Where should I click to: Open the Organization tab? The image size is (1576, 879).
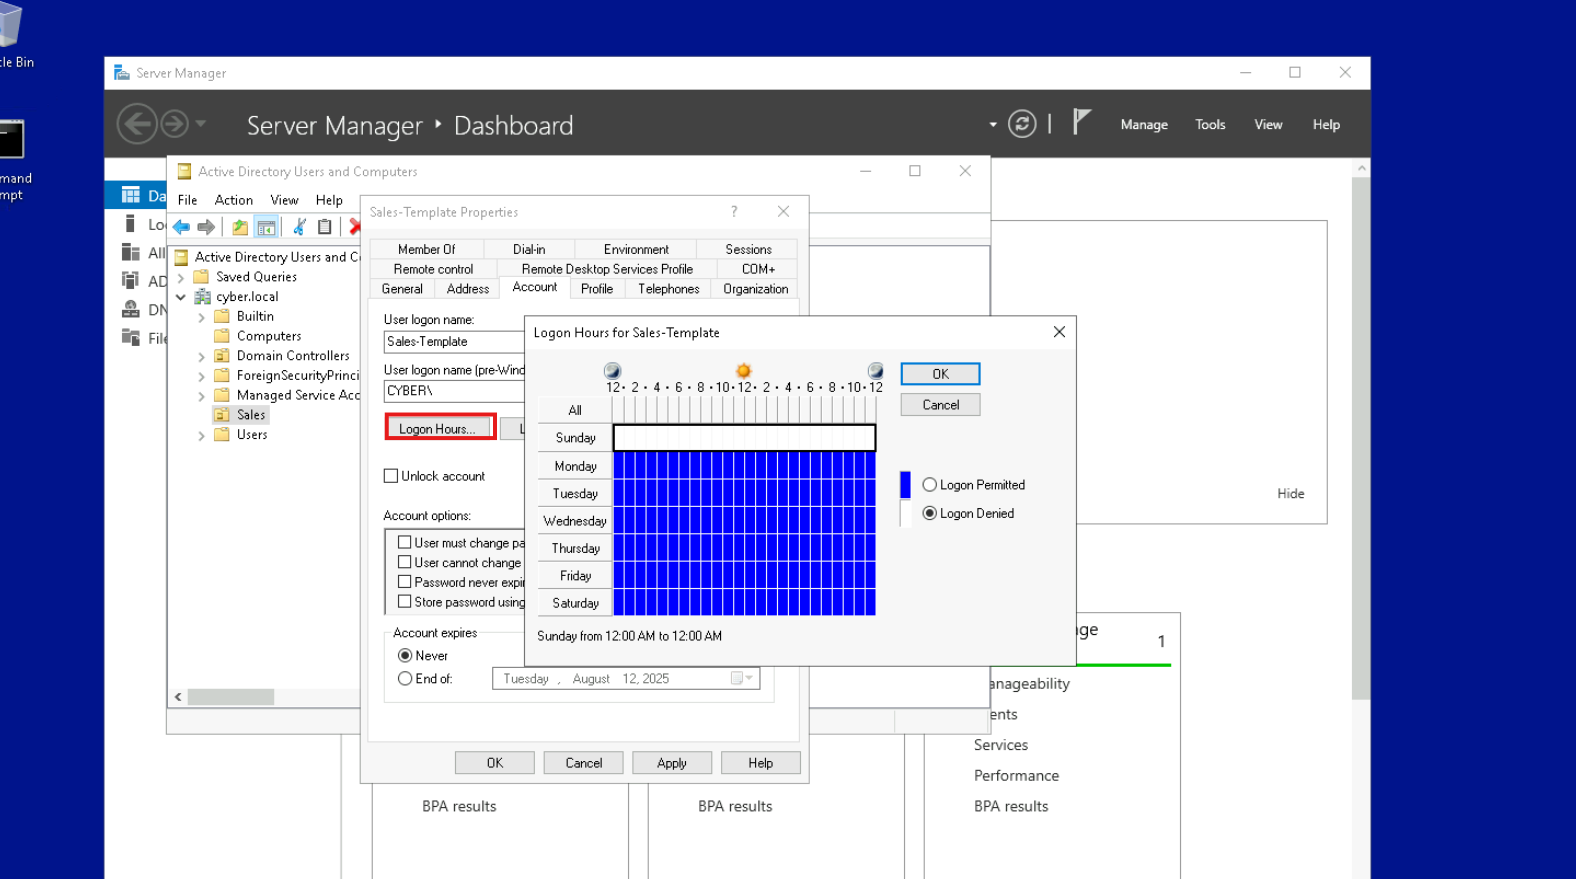(x=755, y=289)
